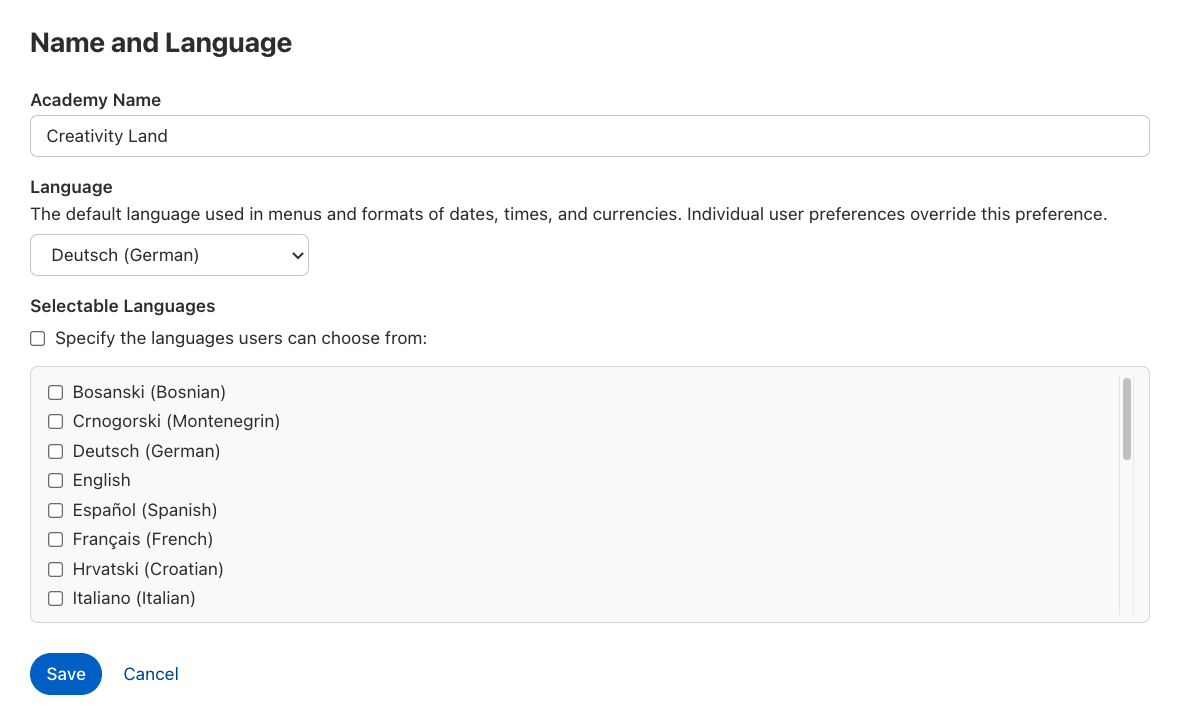
Task: Click the English label in languages list
Action: pos(102,480)
